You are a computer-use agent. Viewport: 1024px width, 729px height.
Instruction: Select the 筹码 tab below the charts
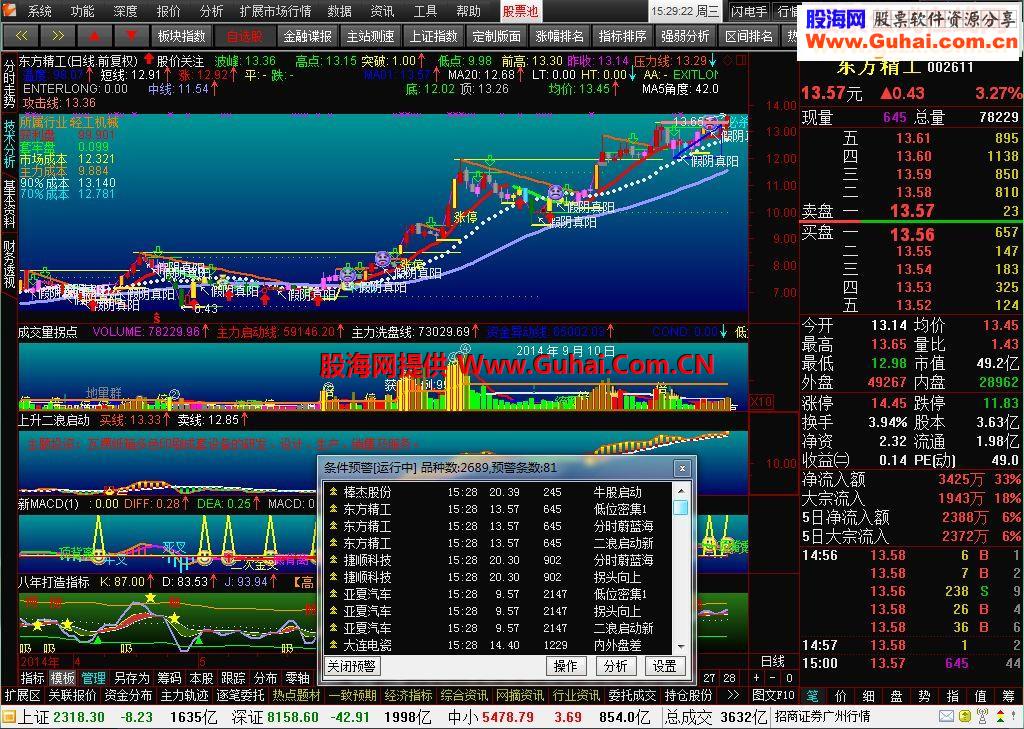tap(169, 678)
